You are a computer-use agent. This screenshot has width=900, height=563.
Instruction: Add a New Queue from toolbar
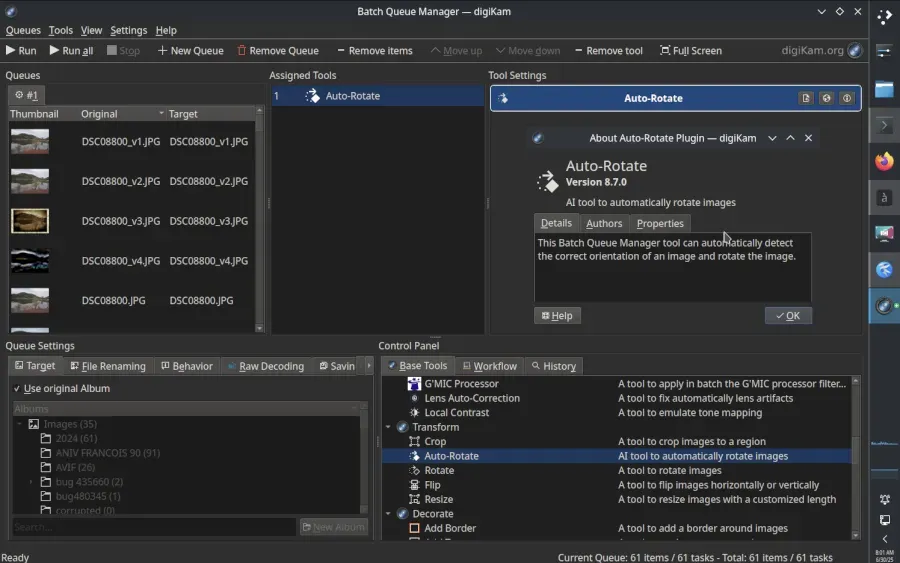[x=191, y=51]
